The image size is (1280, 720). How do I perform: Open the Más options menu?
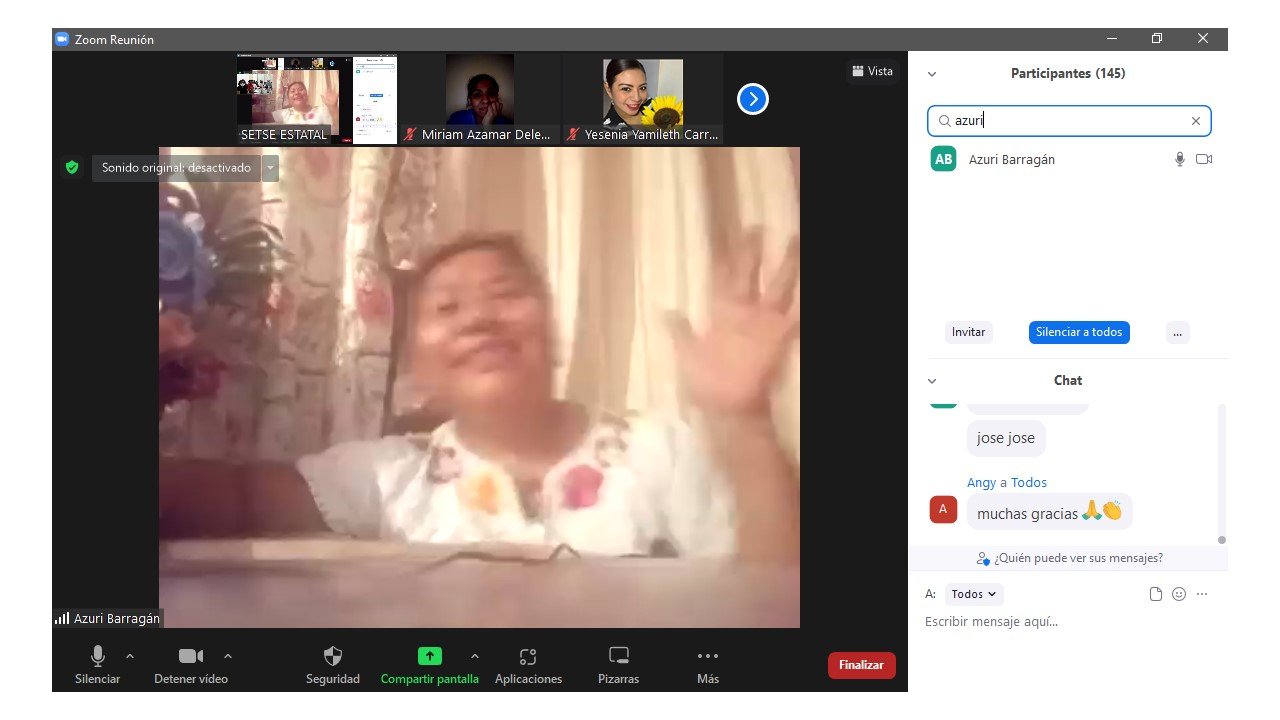point(708,665)
